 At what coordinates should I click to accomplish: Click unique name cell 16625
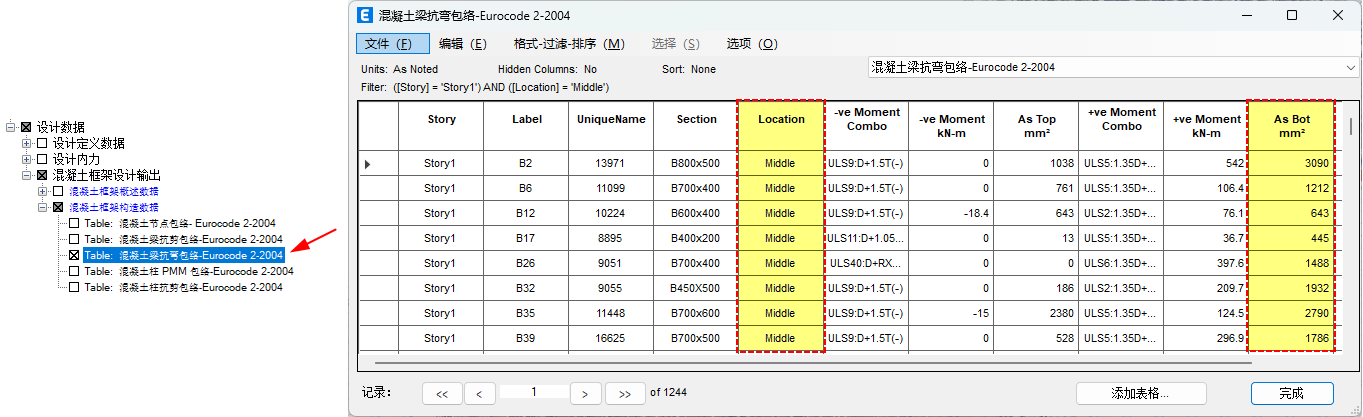pyautogui.click(x=610, y=338)
